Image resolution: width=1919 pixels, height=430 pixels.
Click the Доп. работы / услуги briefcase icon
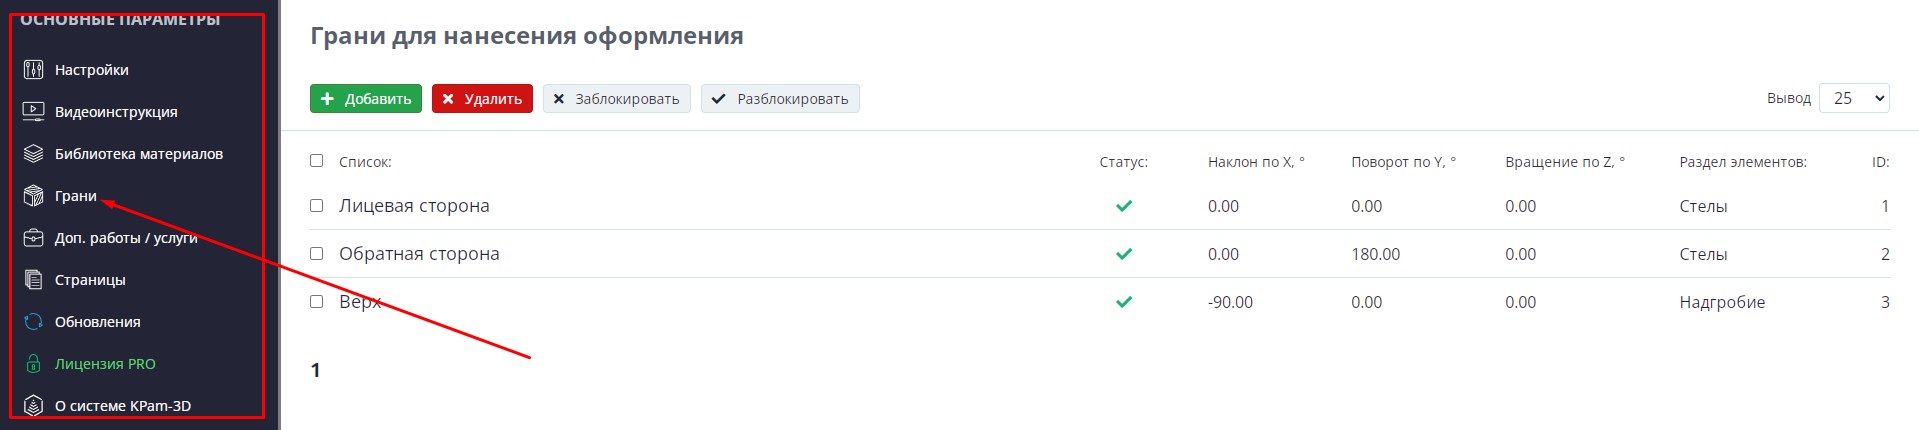[33, 238]
